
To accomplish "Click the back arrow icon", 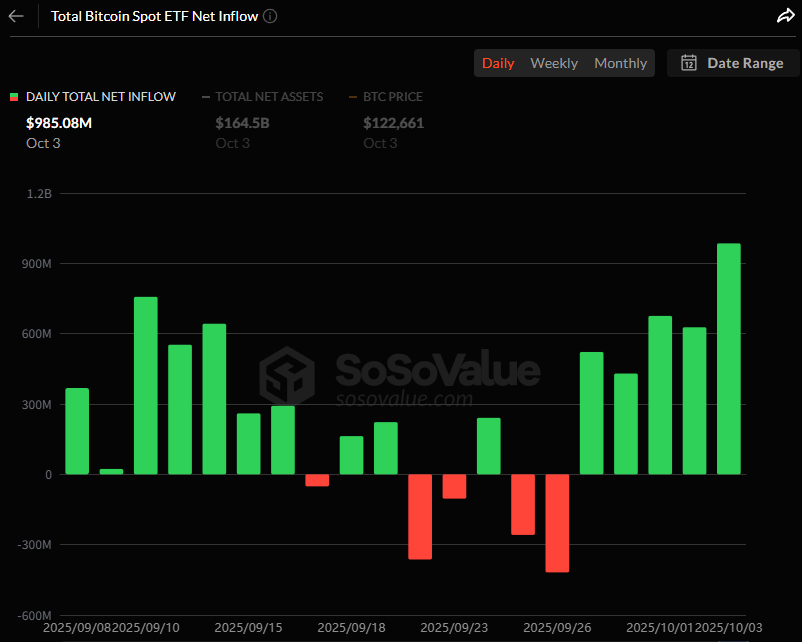I will click(16, 16).
